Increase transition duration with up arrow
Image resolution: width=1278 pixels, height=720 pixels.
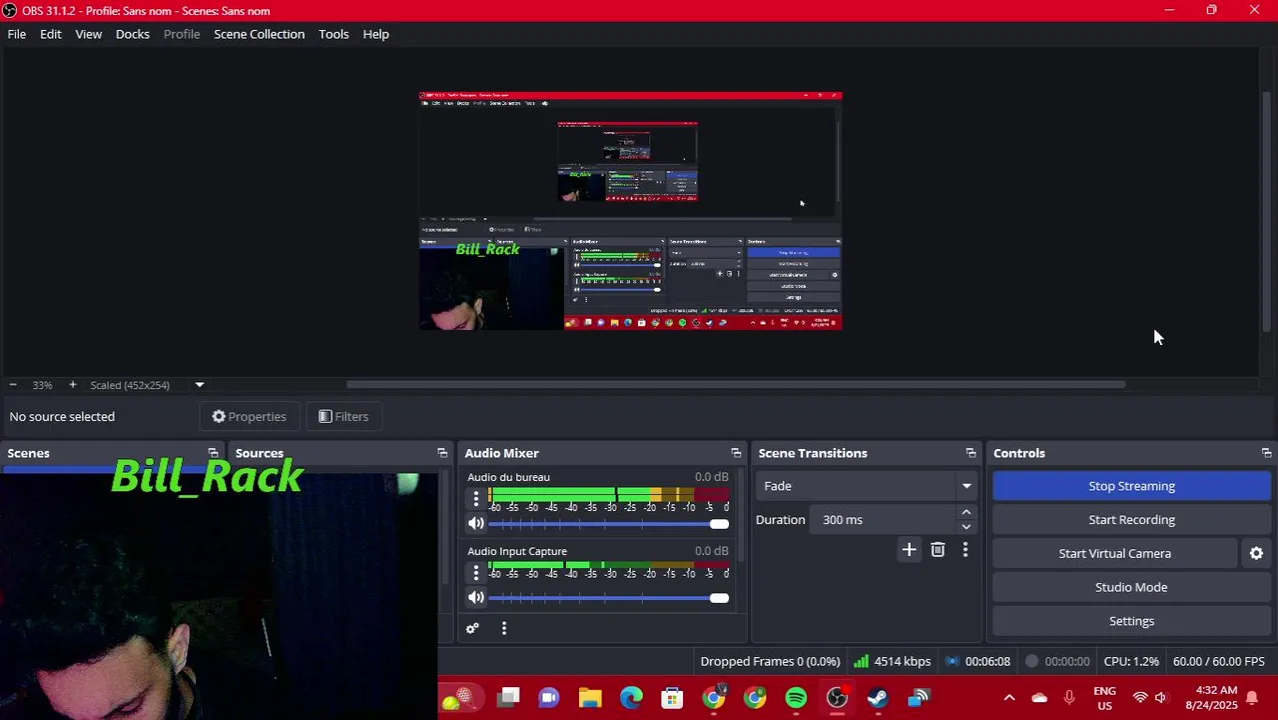pyautogui.click(x=966, y=513)
